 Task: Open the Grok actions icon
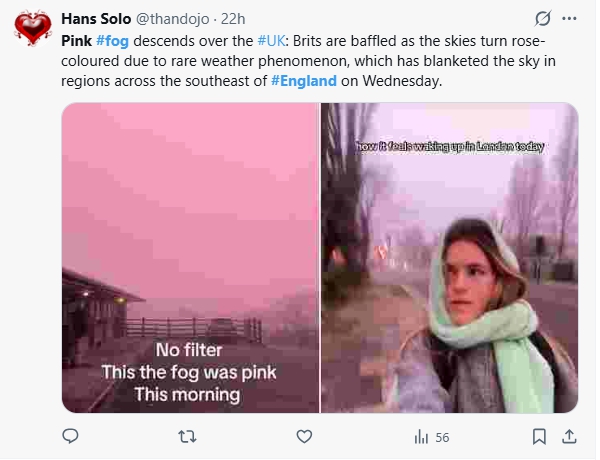pos(543,19)
